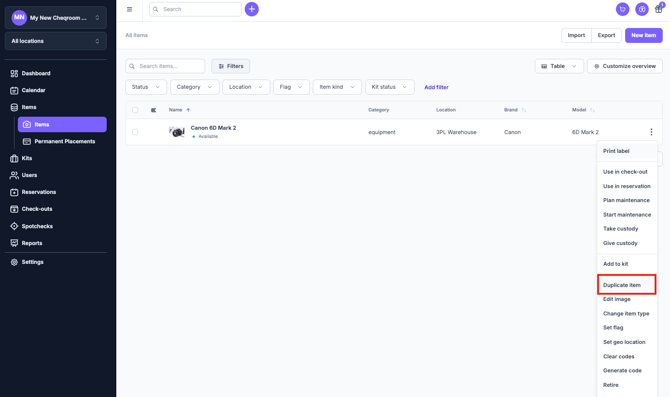Open the All locations dropdown
The width and height of the screenshot is (670, 397).
pos(56,41)
